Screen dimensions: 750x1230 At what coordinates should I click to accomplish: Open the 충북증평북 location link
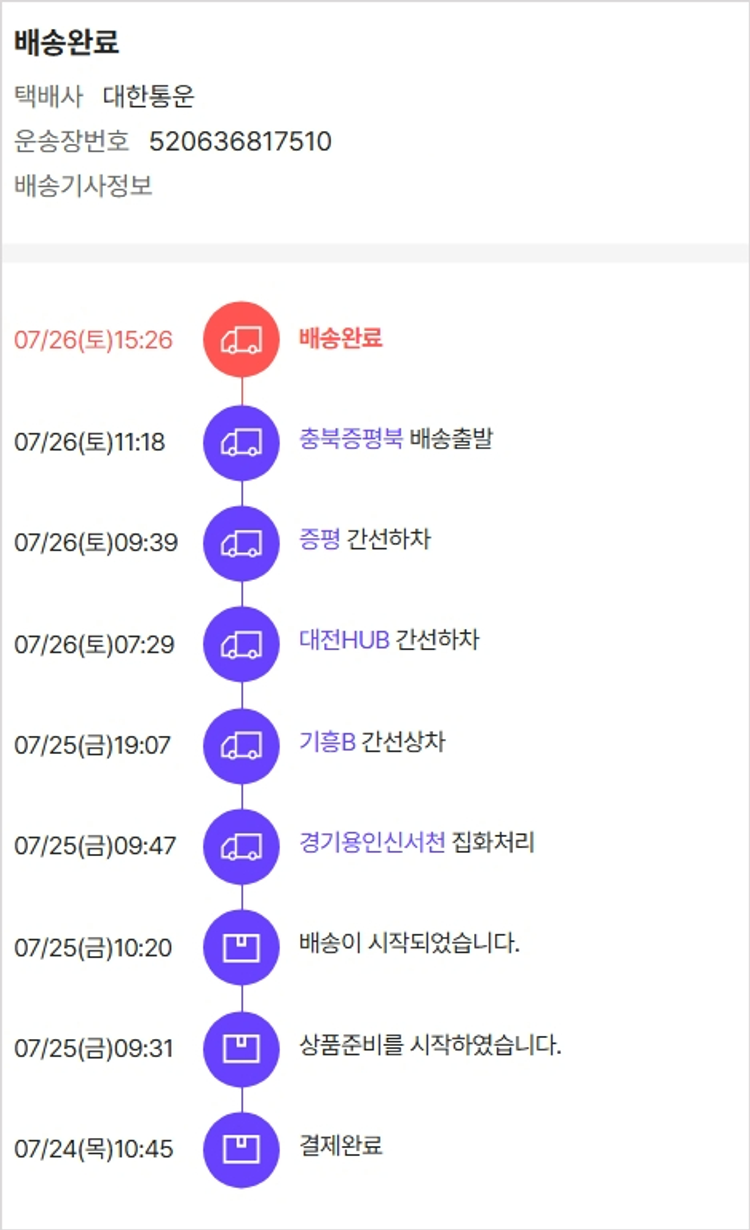pos(351,439)
